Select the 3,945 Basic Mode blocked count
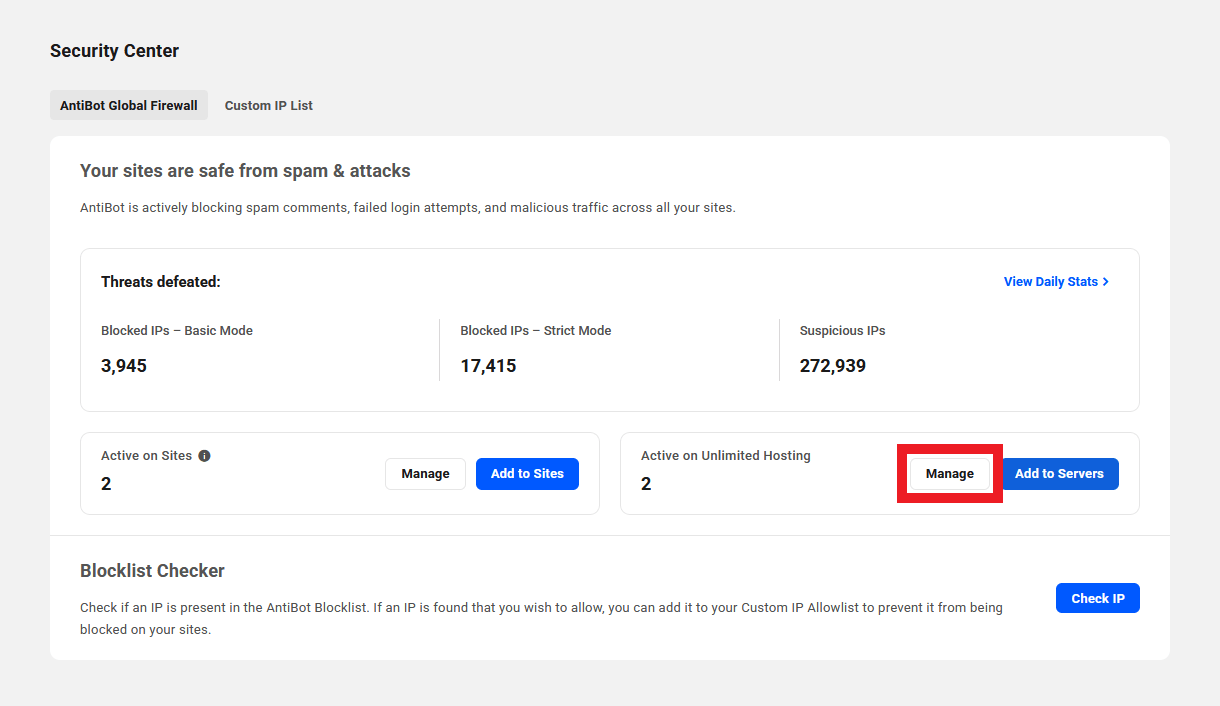This screenshot has width=1220, height=706. (x=124, y=366)
